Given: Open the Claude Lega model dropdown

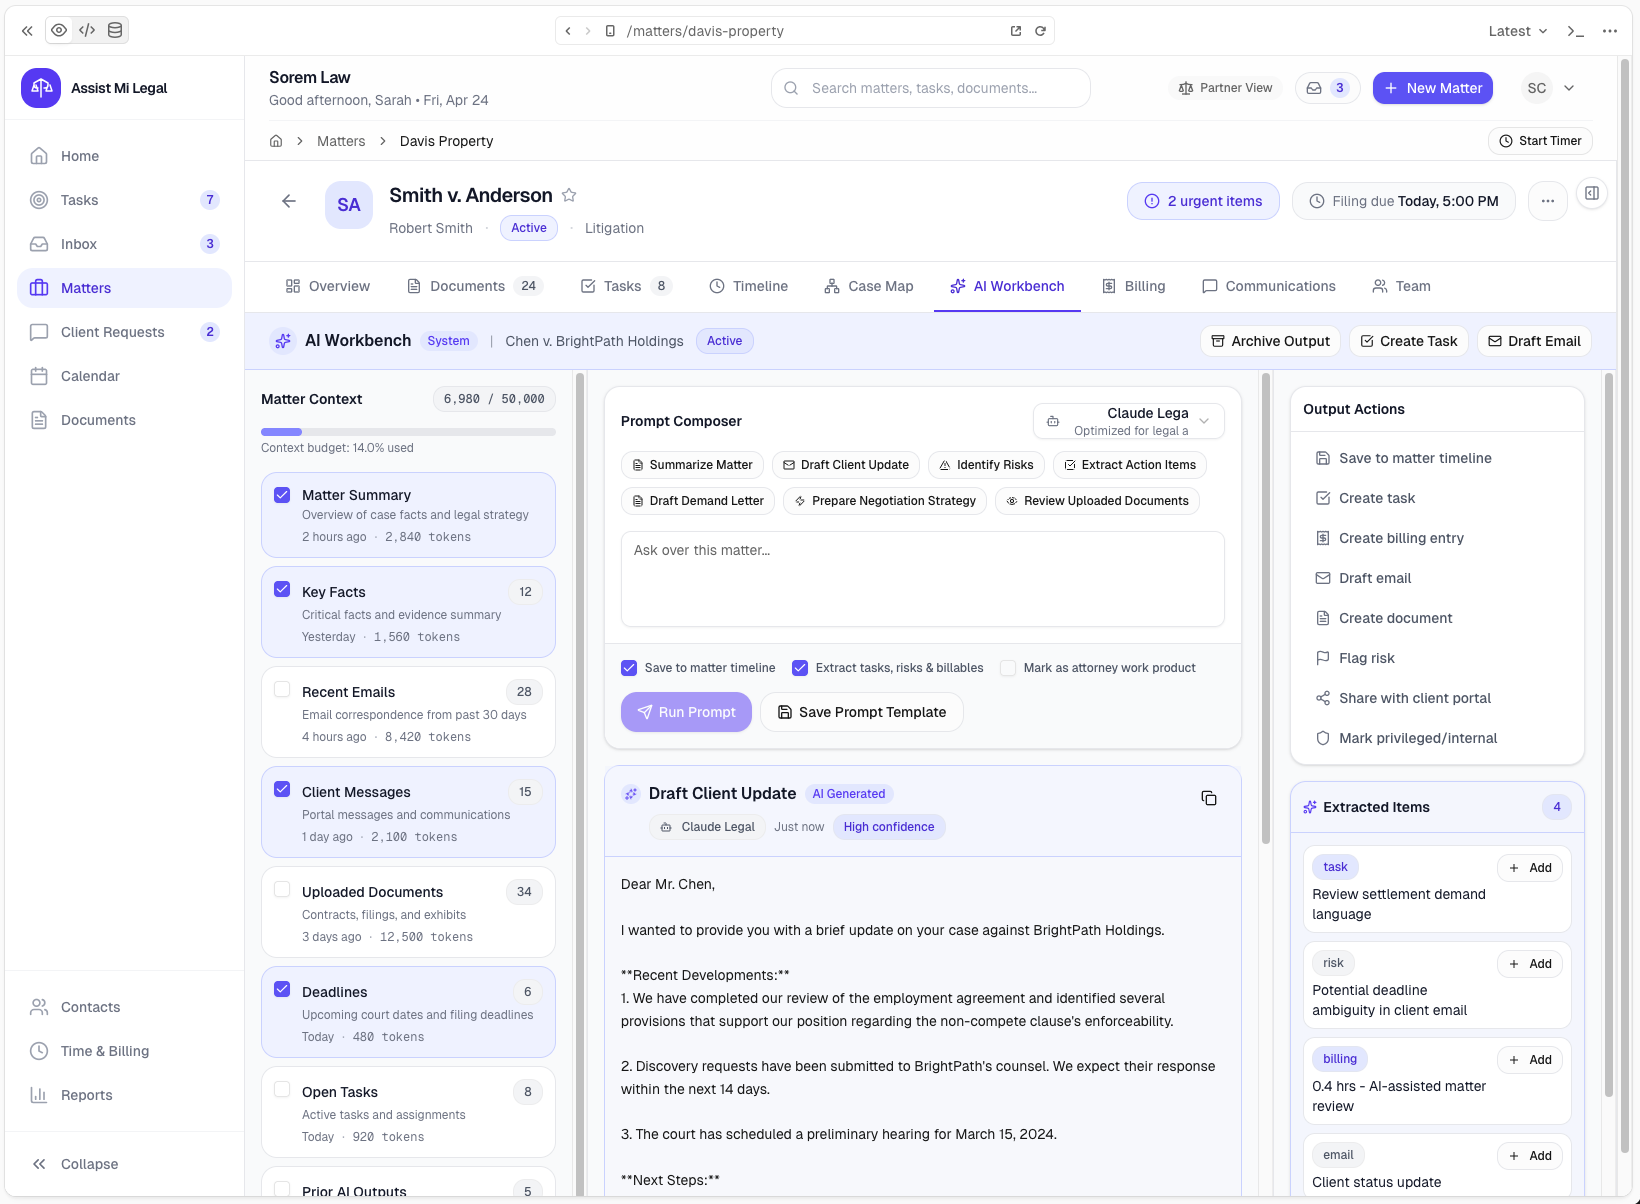Looking at the screenshot, I should click(x=1128, y=420).
